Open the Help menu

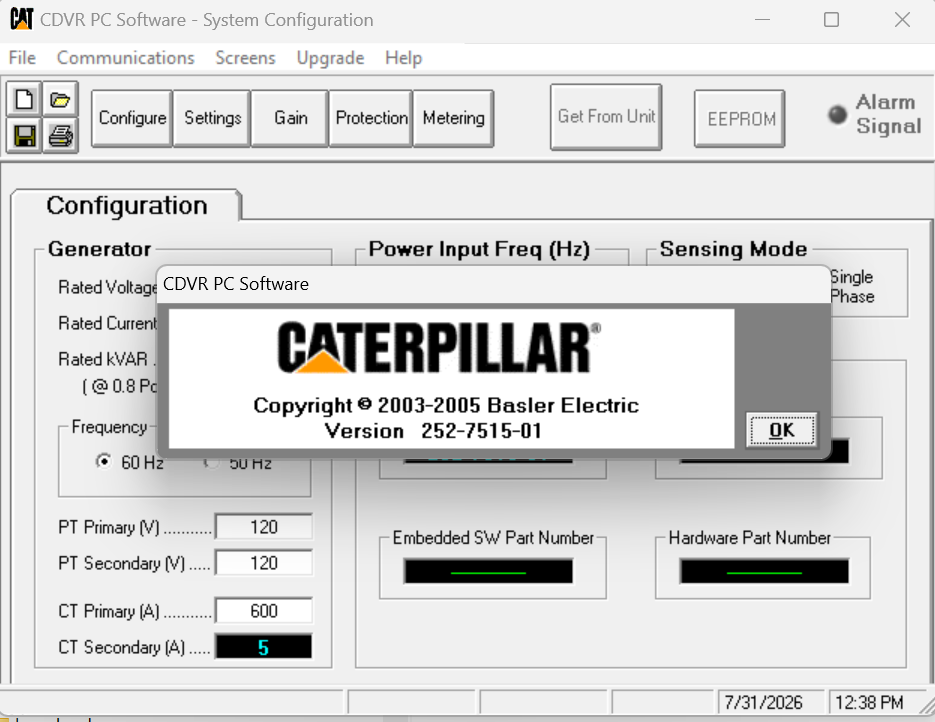coord(403,58)
